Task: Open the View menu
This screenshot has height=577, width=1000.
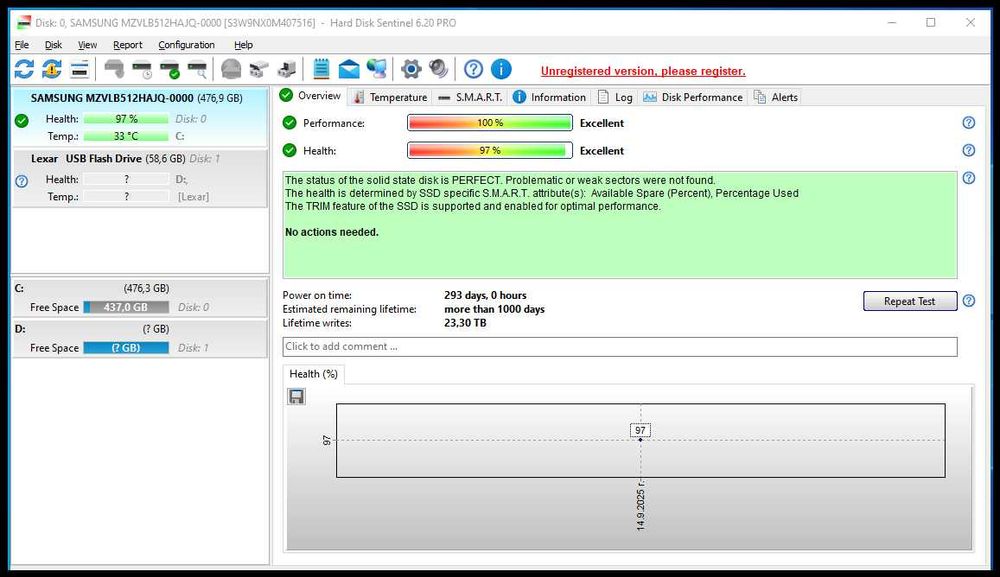Action: click(x=87, y=45)
